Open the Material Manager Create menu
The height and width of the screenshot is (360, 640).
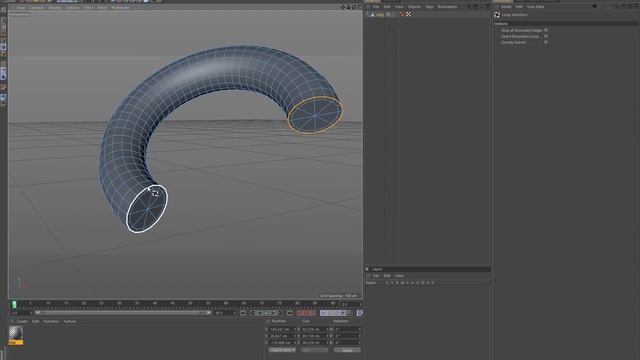22,322
